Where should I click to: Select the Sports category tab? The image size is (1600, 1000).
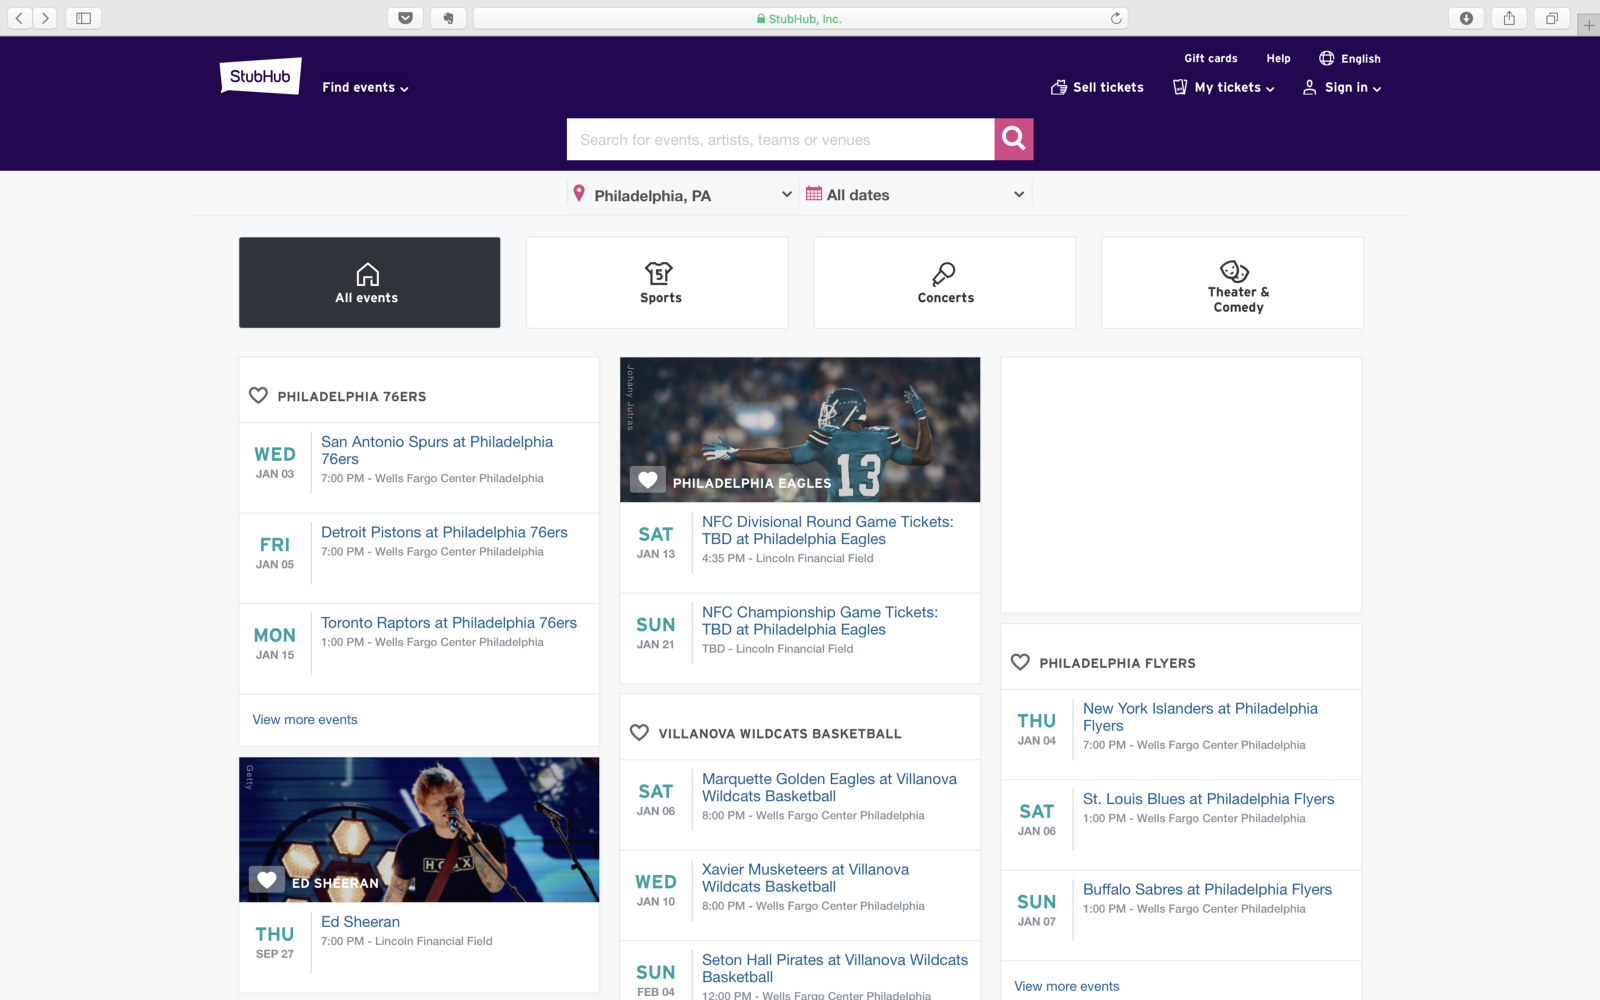coord(657,282)
